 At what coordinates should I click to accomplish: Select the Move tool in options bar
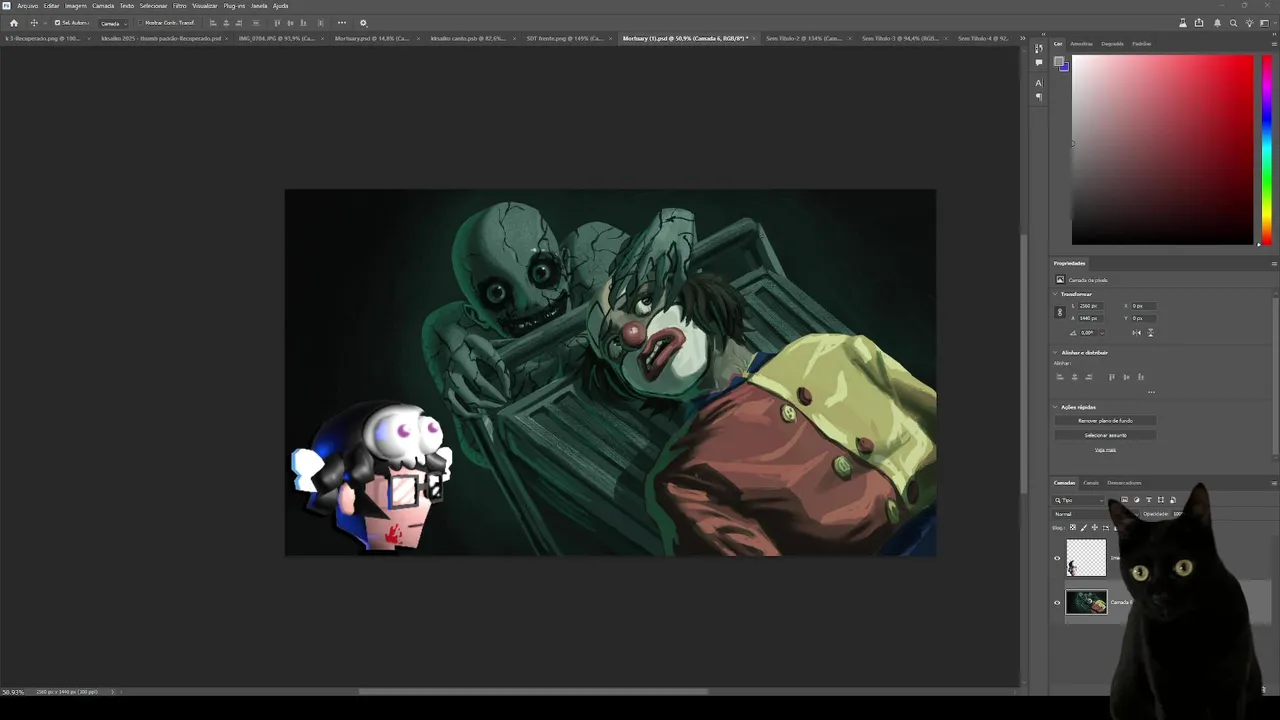(x=34, y=23)
